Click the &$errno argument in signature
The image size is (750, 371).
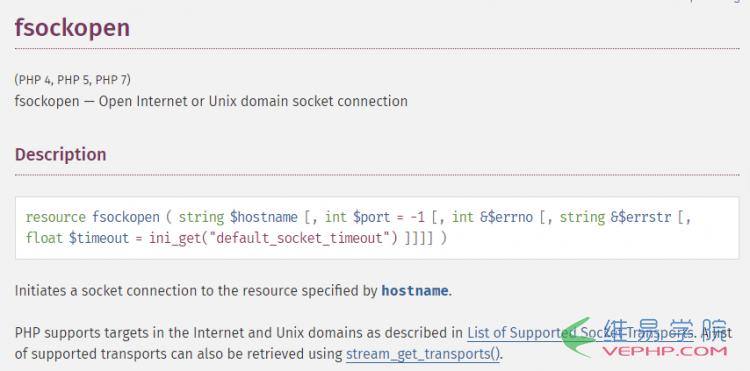507,218
